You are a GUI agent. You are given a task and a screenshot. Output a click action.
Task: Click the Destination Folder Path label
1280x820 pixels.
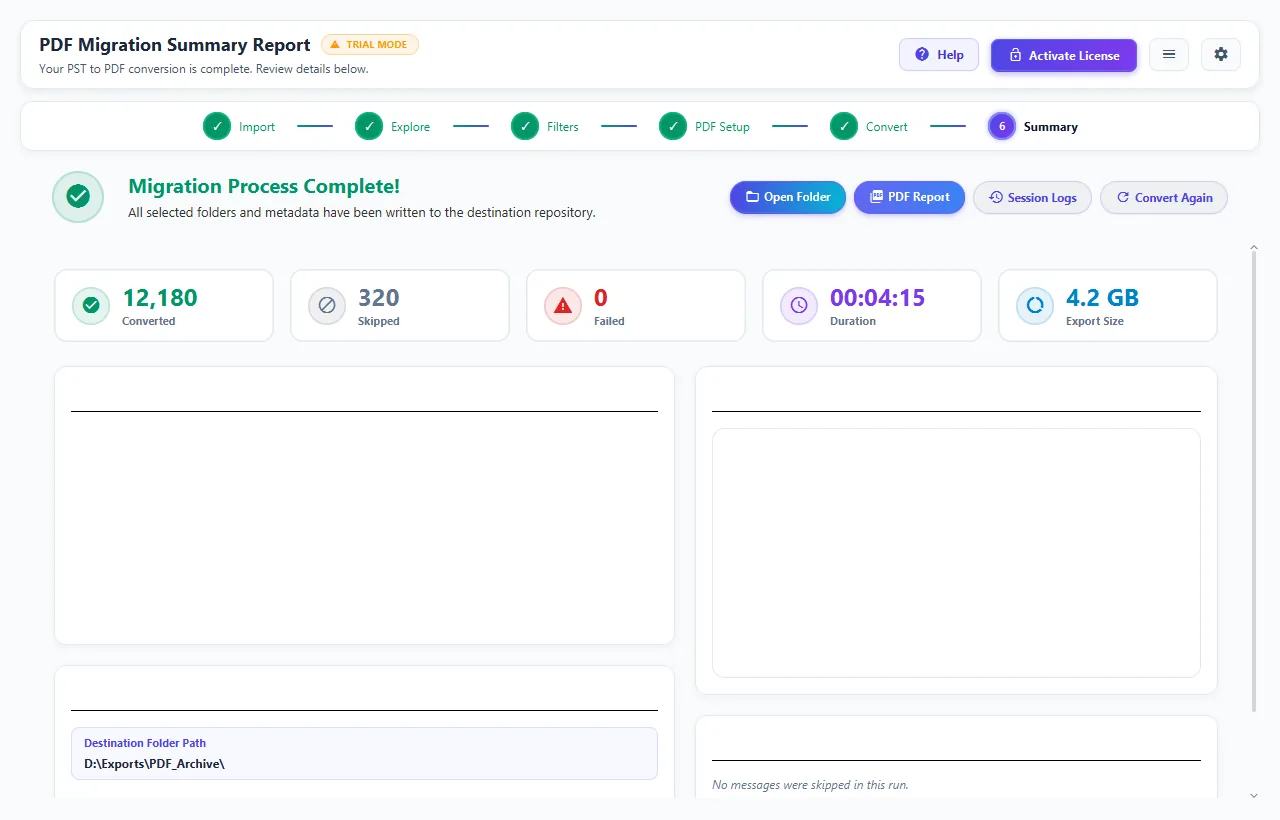[x=145, y=743]
